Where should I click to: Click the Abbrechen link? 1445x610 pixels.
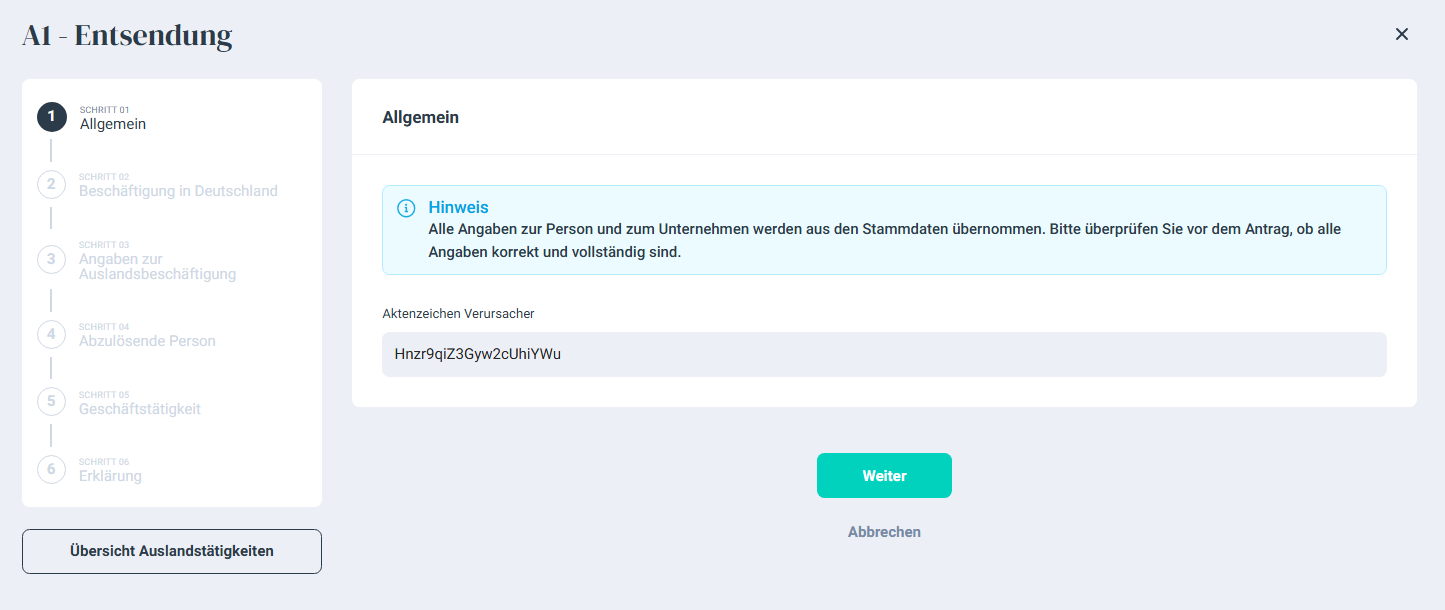(884, 532)
